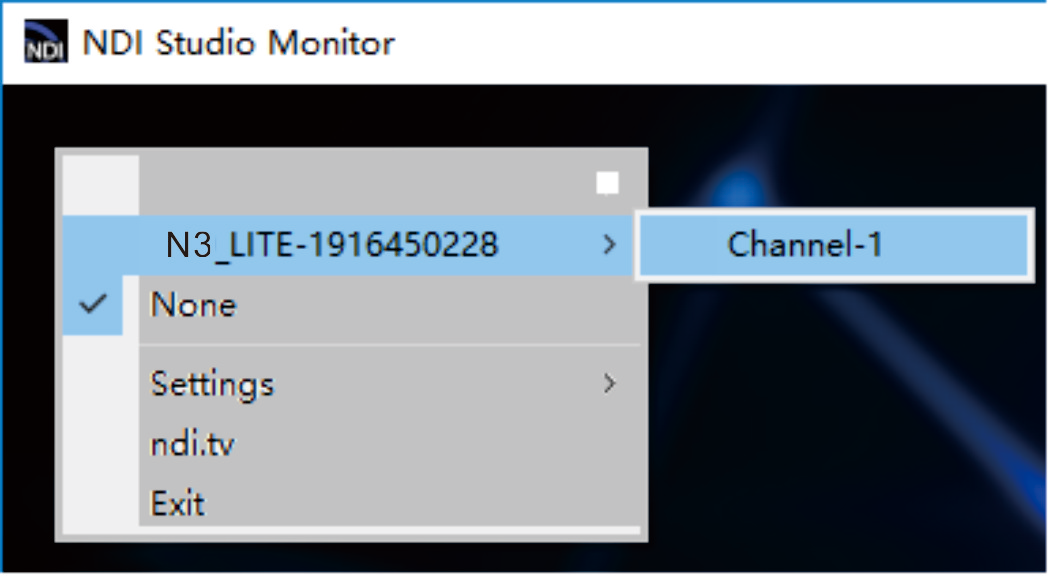Click the small white square icon in menu
1049x578 pixels.
tap(607, 183)
